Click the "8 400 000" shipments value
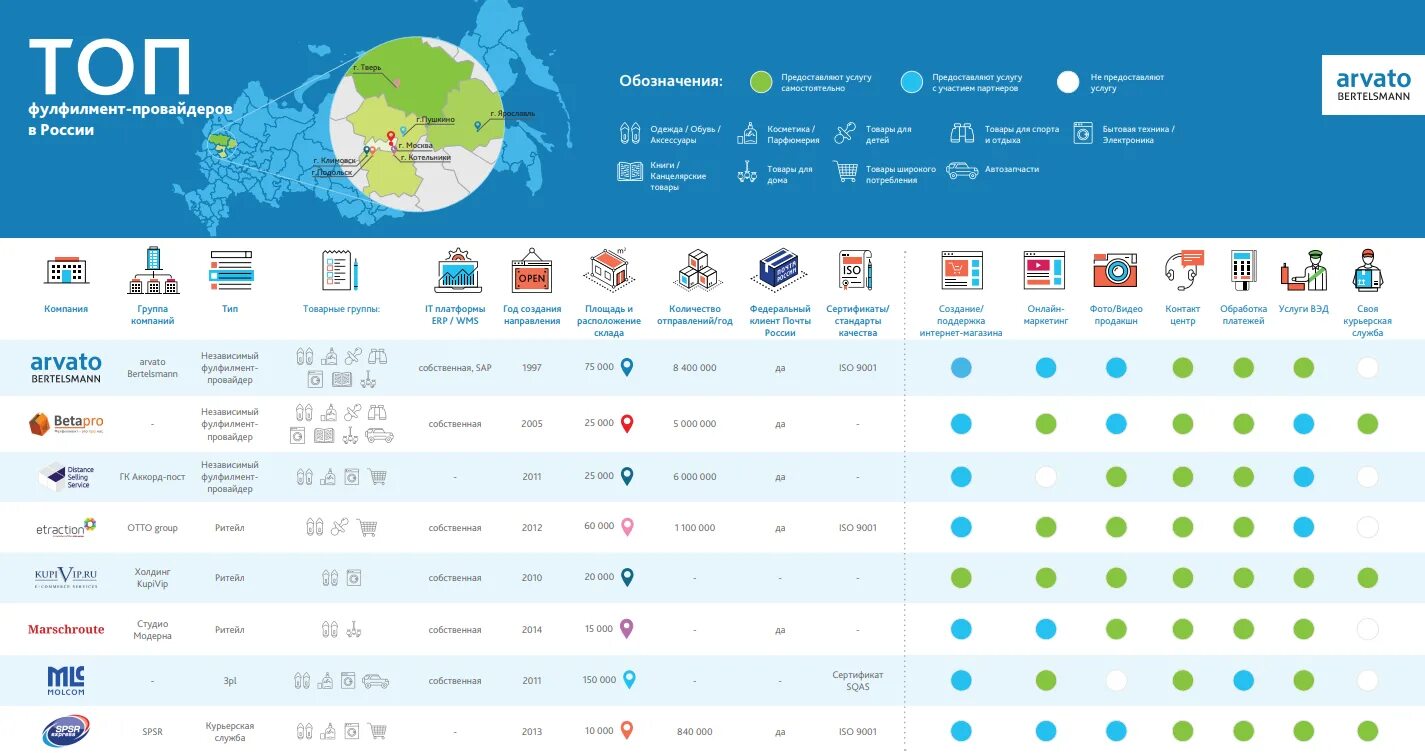 click(695, 368)
